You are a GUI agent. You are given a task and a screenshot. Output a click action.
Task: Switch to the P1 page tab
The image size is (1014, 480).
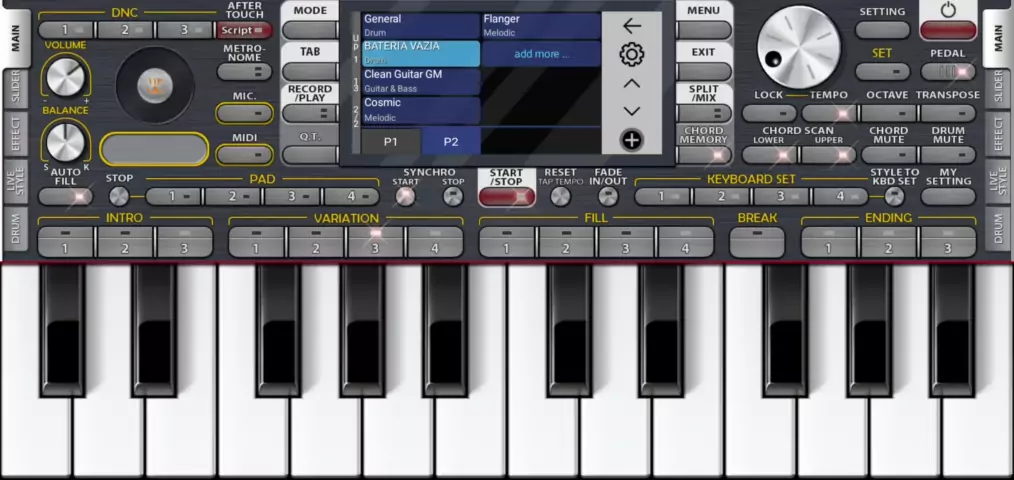click(x=391, y=142)
